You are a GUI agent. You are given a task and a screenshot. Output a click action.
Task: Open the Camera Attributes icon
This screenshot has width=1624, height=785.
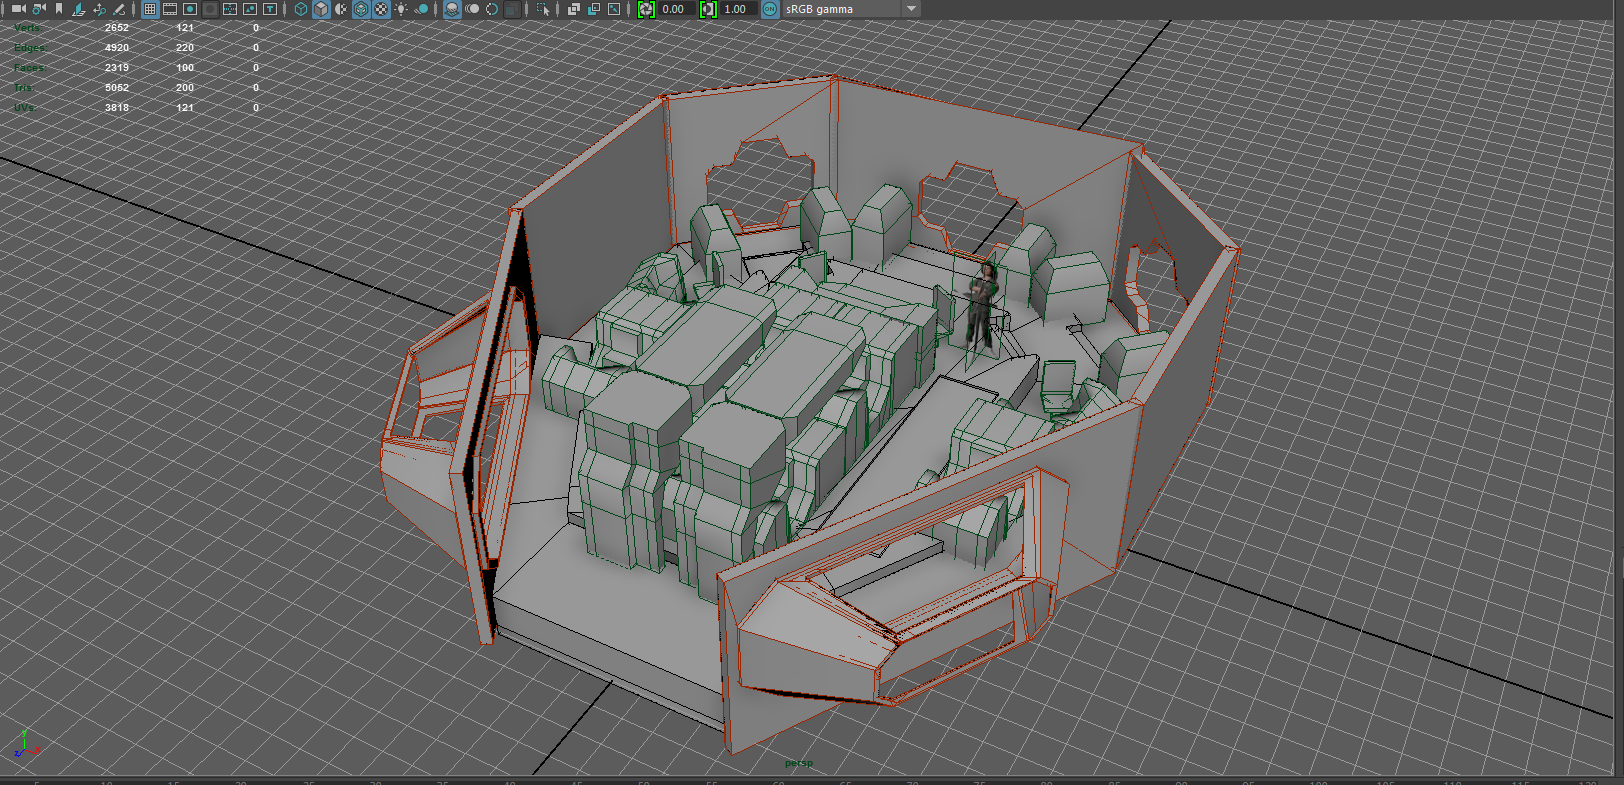coord(39,9)
